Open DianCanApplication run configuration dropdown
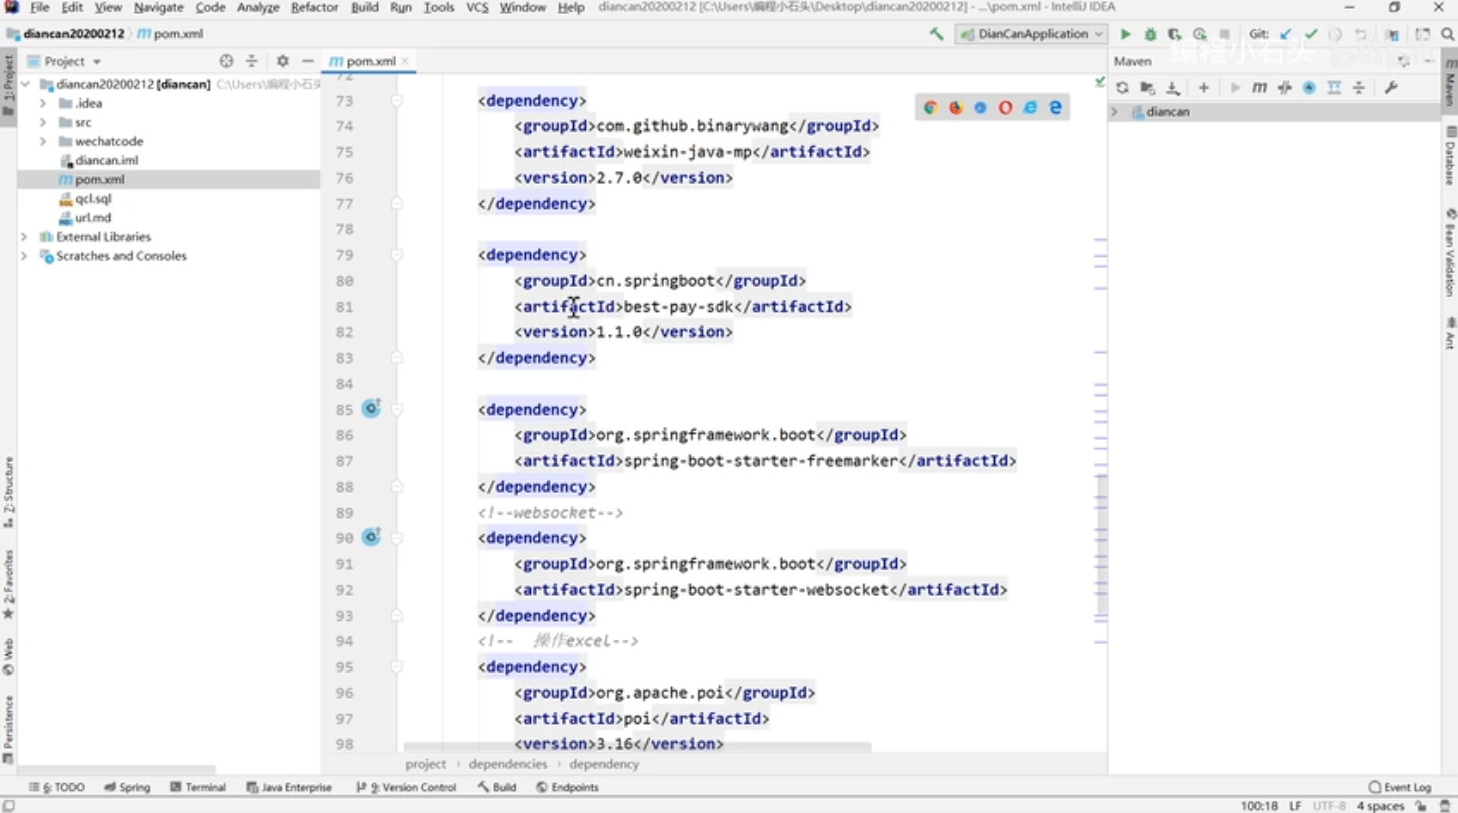1458x813 pixels. [x=1031, y=34]
